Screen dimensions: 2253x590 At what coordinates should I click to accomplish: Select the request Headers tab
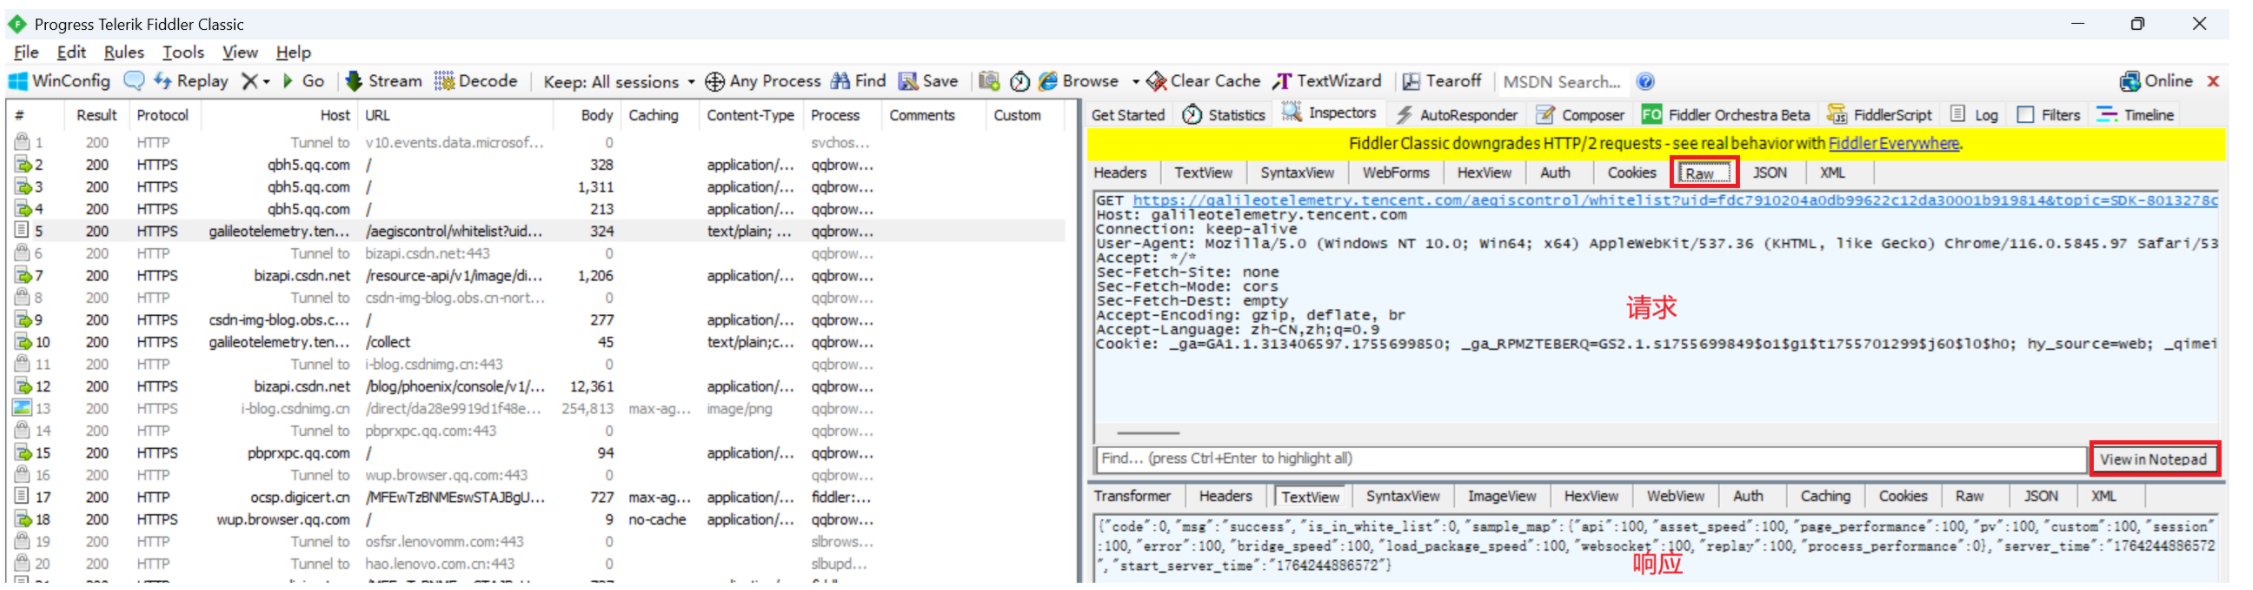(1120, 173)
